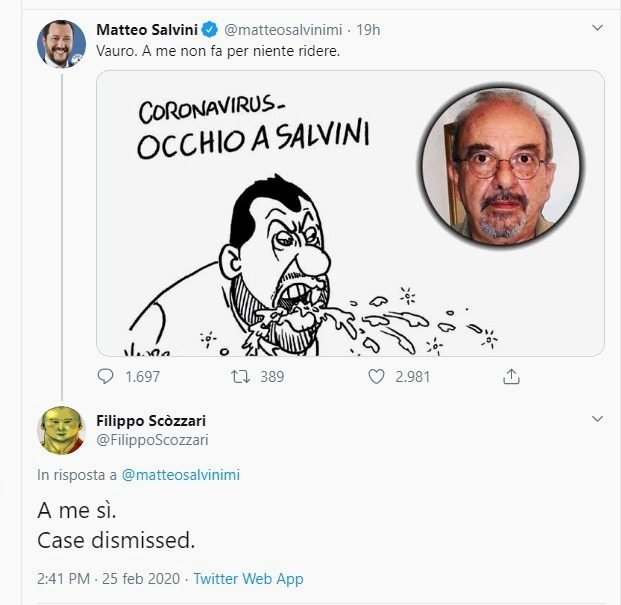Click the Twitter Web App link
This screenshot has height=605, width=621.
248,578
